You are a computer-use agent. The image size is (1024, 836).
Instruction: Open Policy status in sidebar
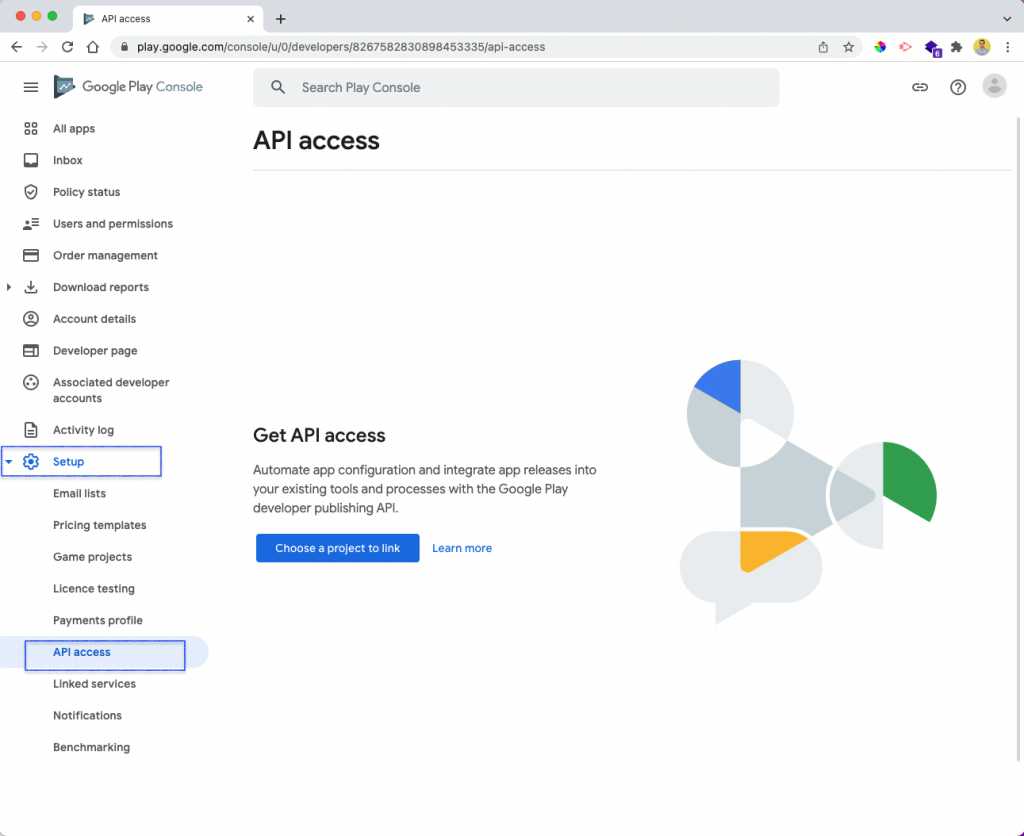(x=87, y=192)
